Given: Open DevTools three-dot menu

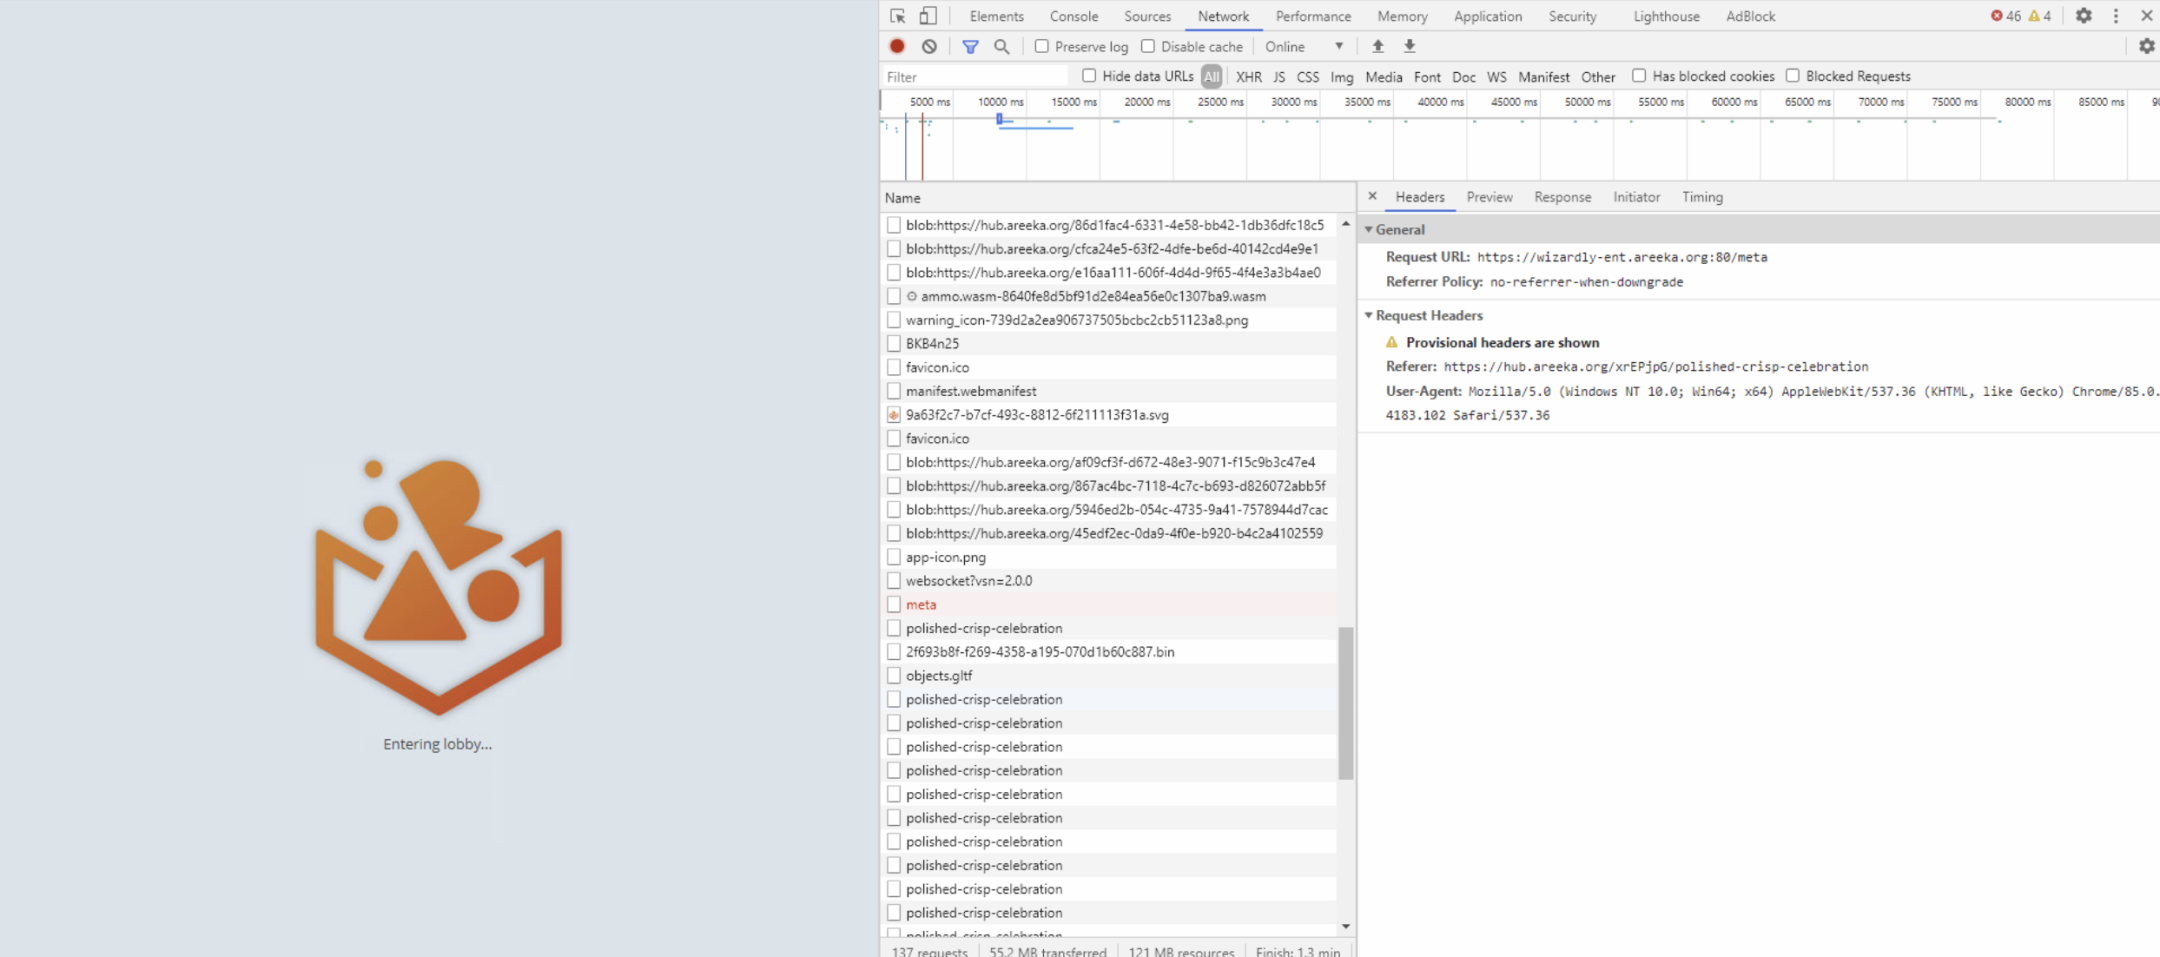Looking at the screenshot, I should click(x=2115, y=16).
